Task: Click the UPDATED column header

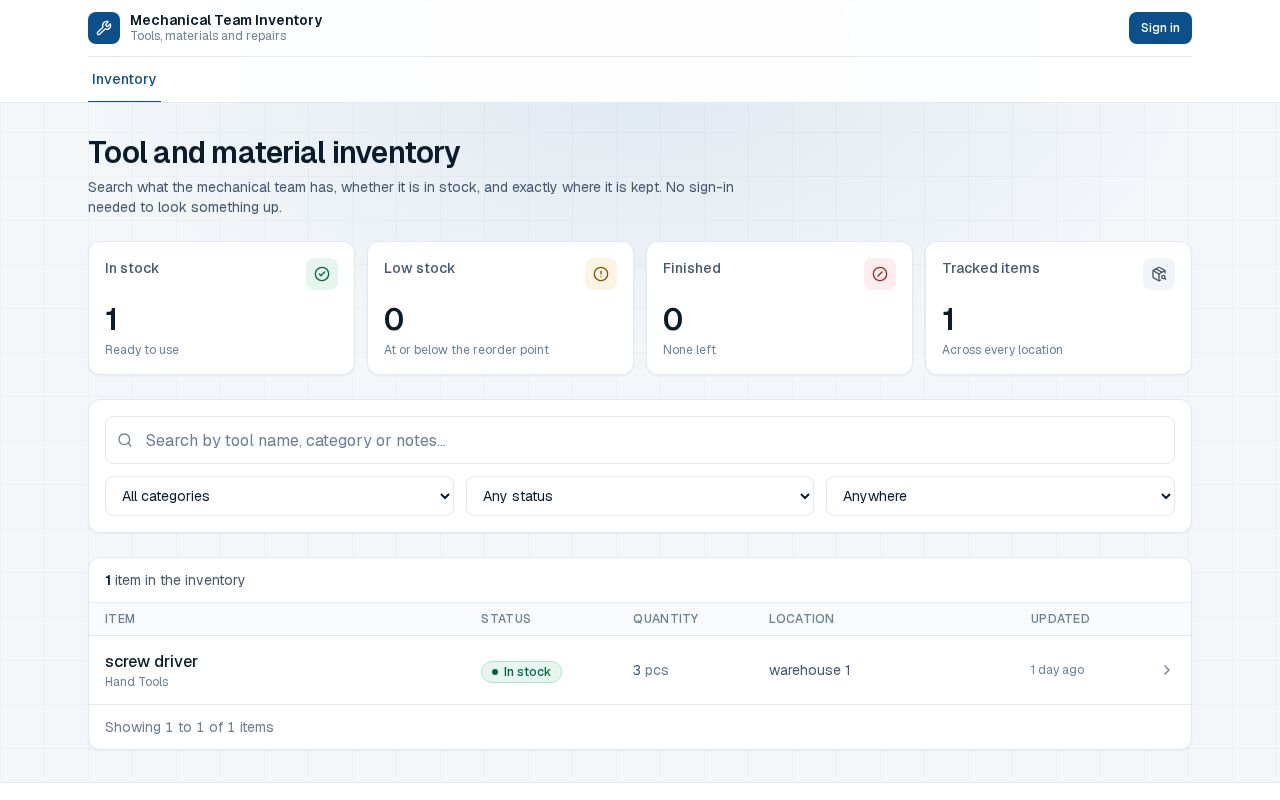Action: [x=1060, y=619]
